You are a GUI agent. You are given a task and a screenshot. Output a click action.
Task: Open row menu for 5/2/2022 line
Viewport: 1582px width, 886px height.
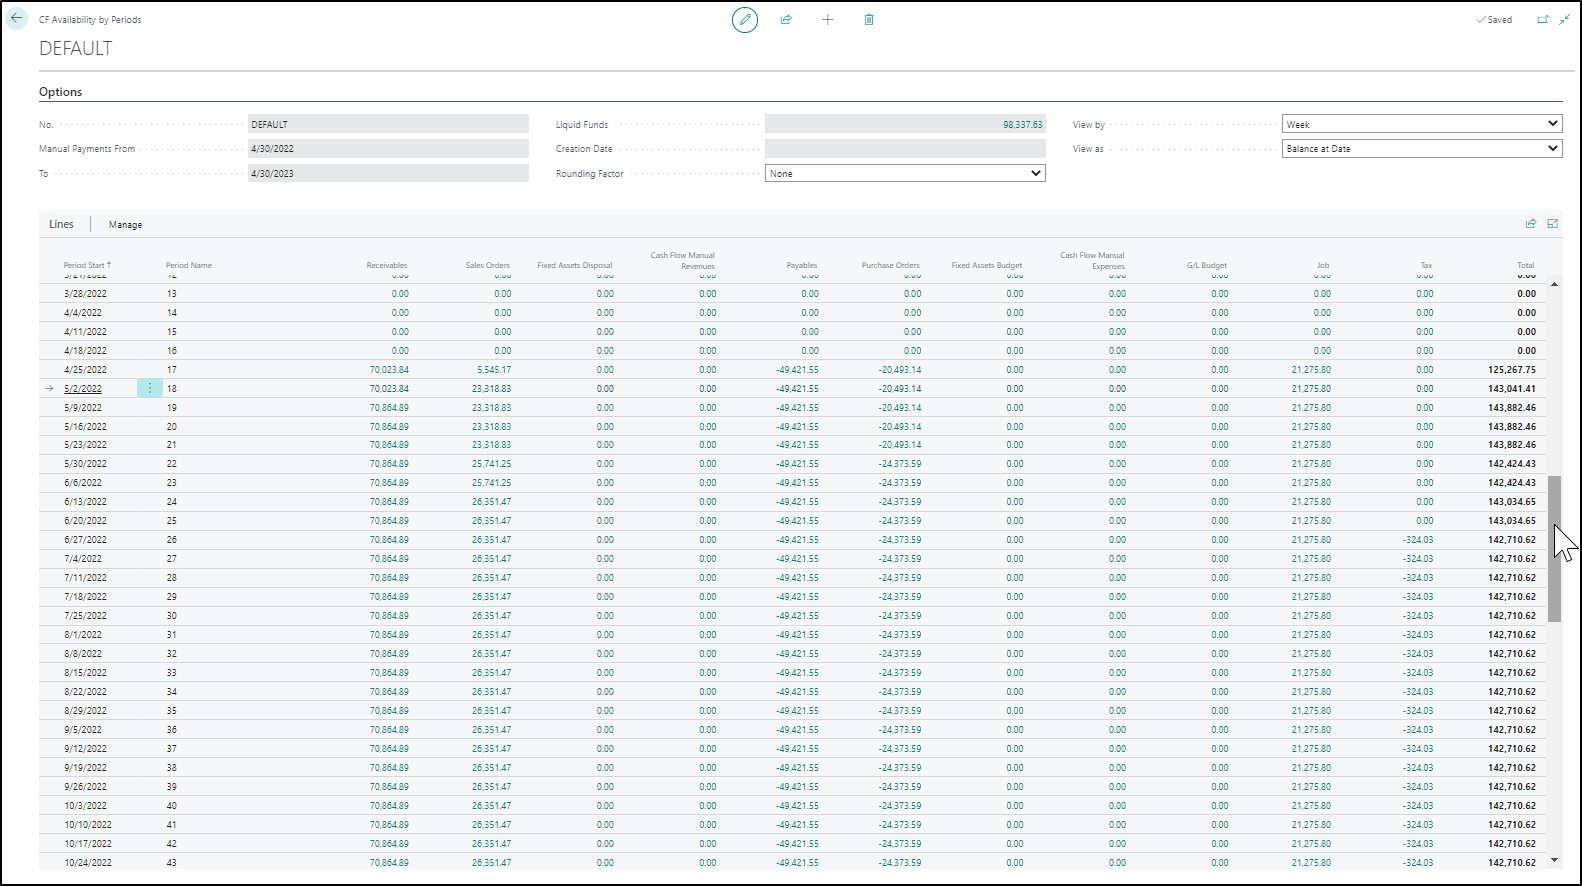pos(150,388)
